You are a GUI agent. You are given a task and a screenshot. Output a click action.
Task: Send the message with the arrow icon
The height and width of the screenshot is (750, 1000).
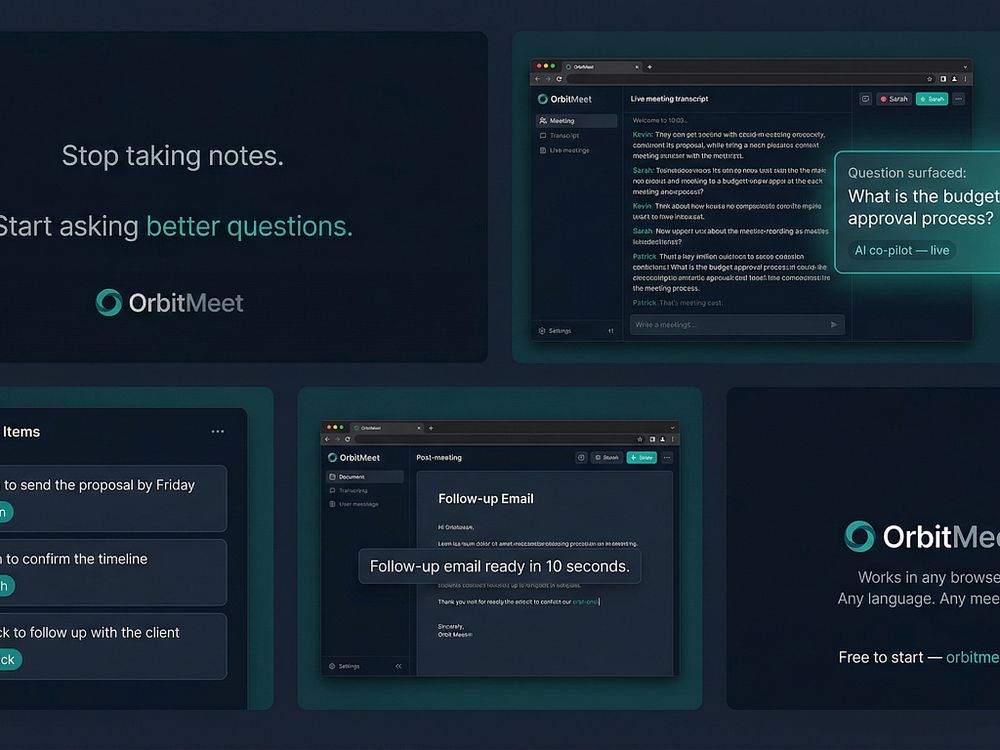click(x=834, y=325)
